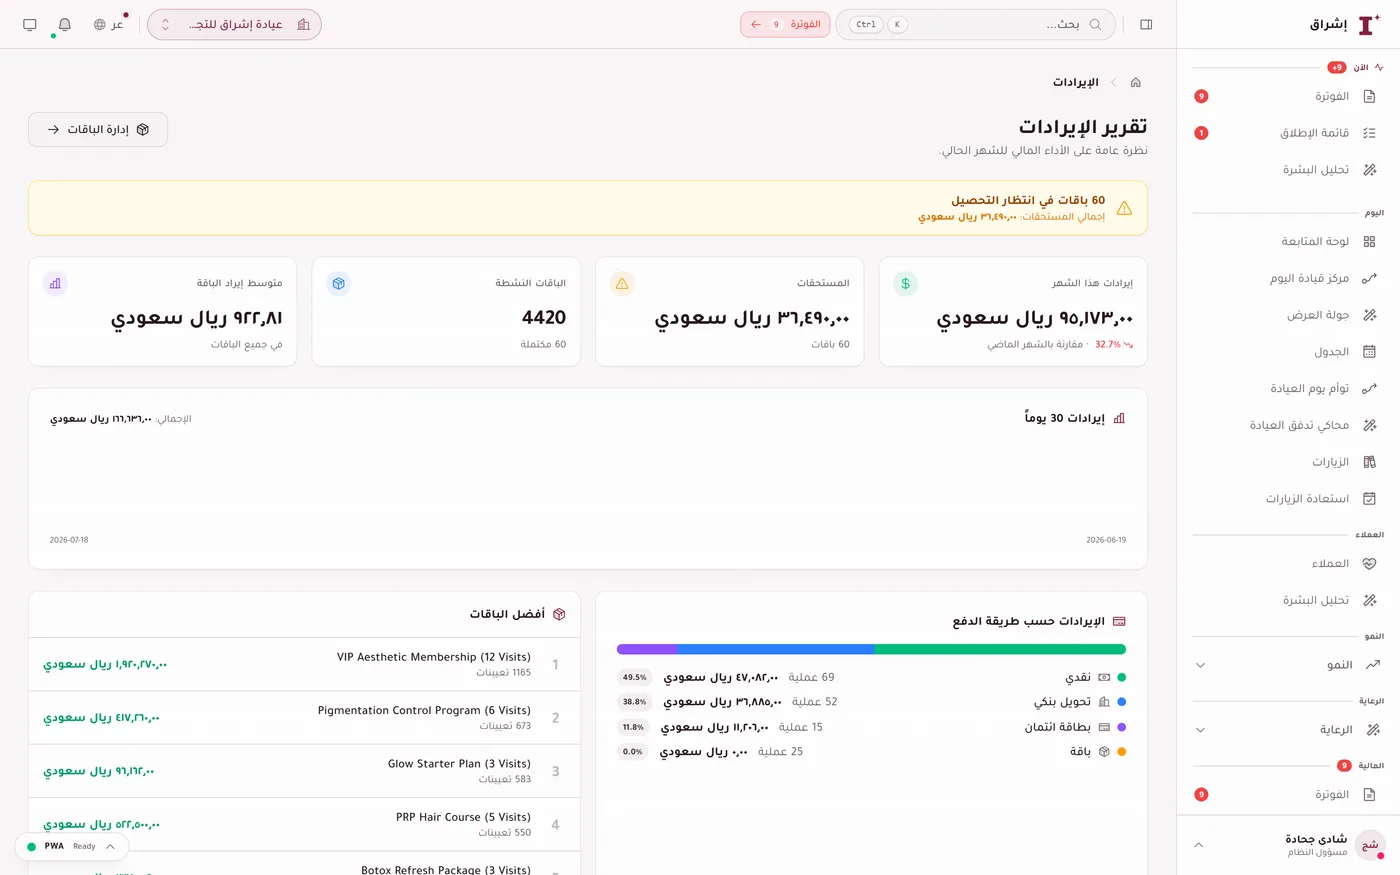
Task: Select Pigmentation Control Program (6 Visits) row
Action: coord(304,718)
